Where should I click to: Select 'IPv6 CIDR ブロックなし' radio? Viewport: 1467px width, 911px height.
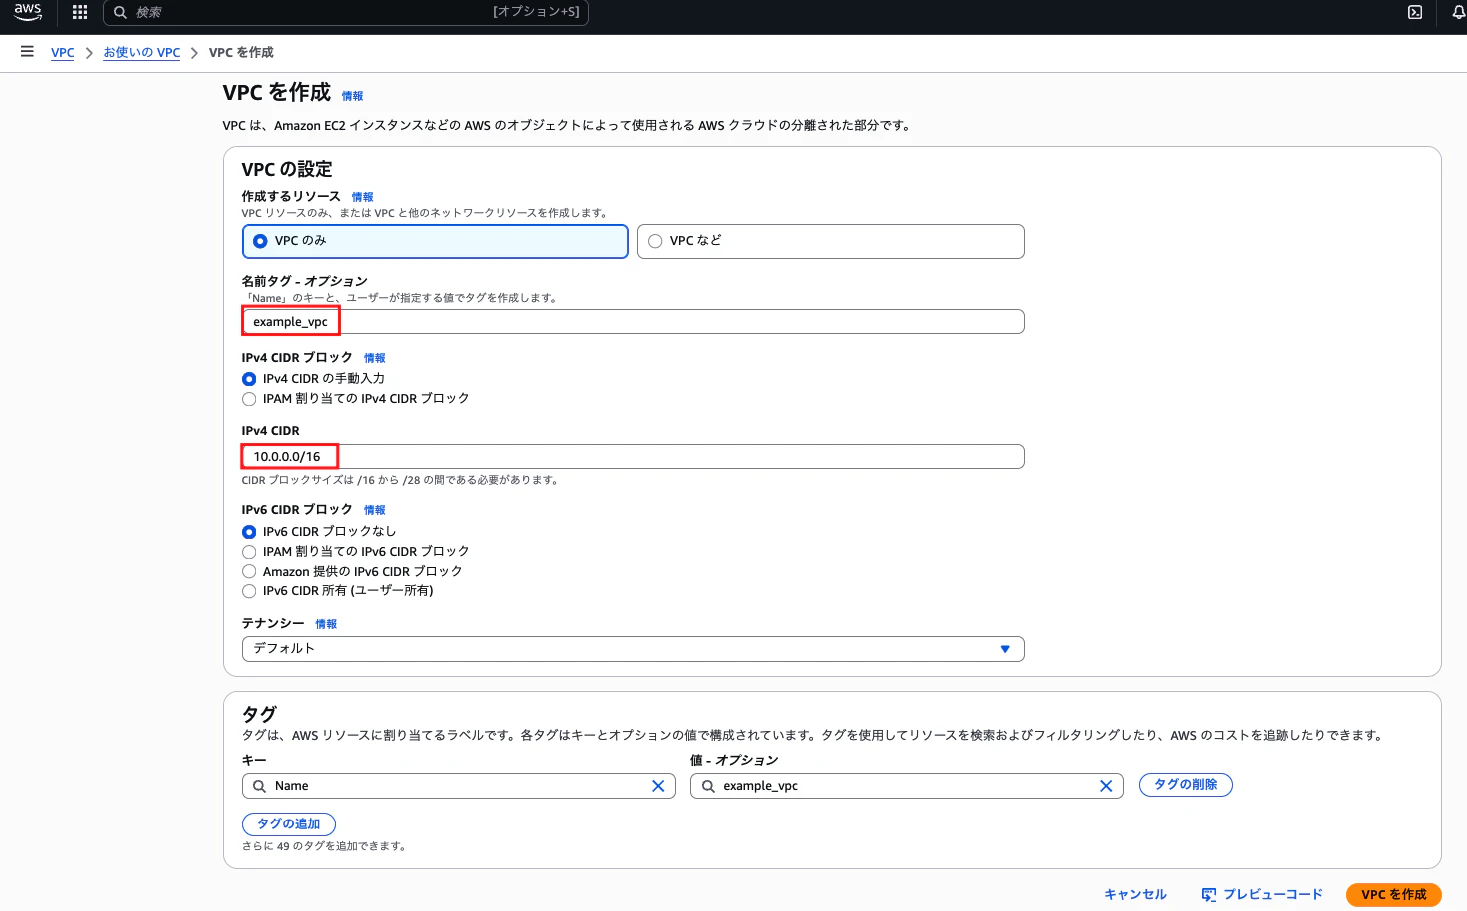pos(249,532)
